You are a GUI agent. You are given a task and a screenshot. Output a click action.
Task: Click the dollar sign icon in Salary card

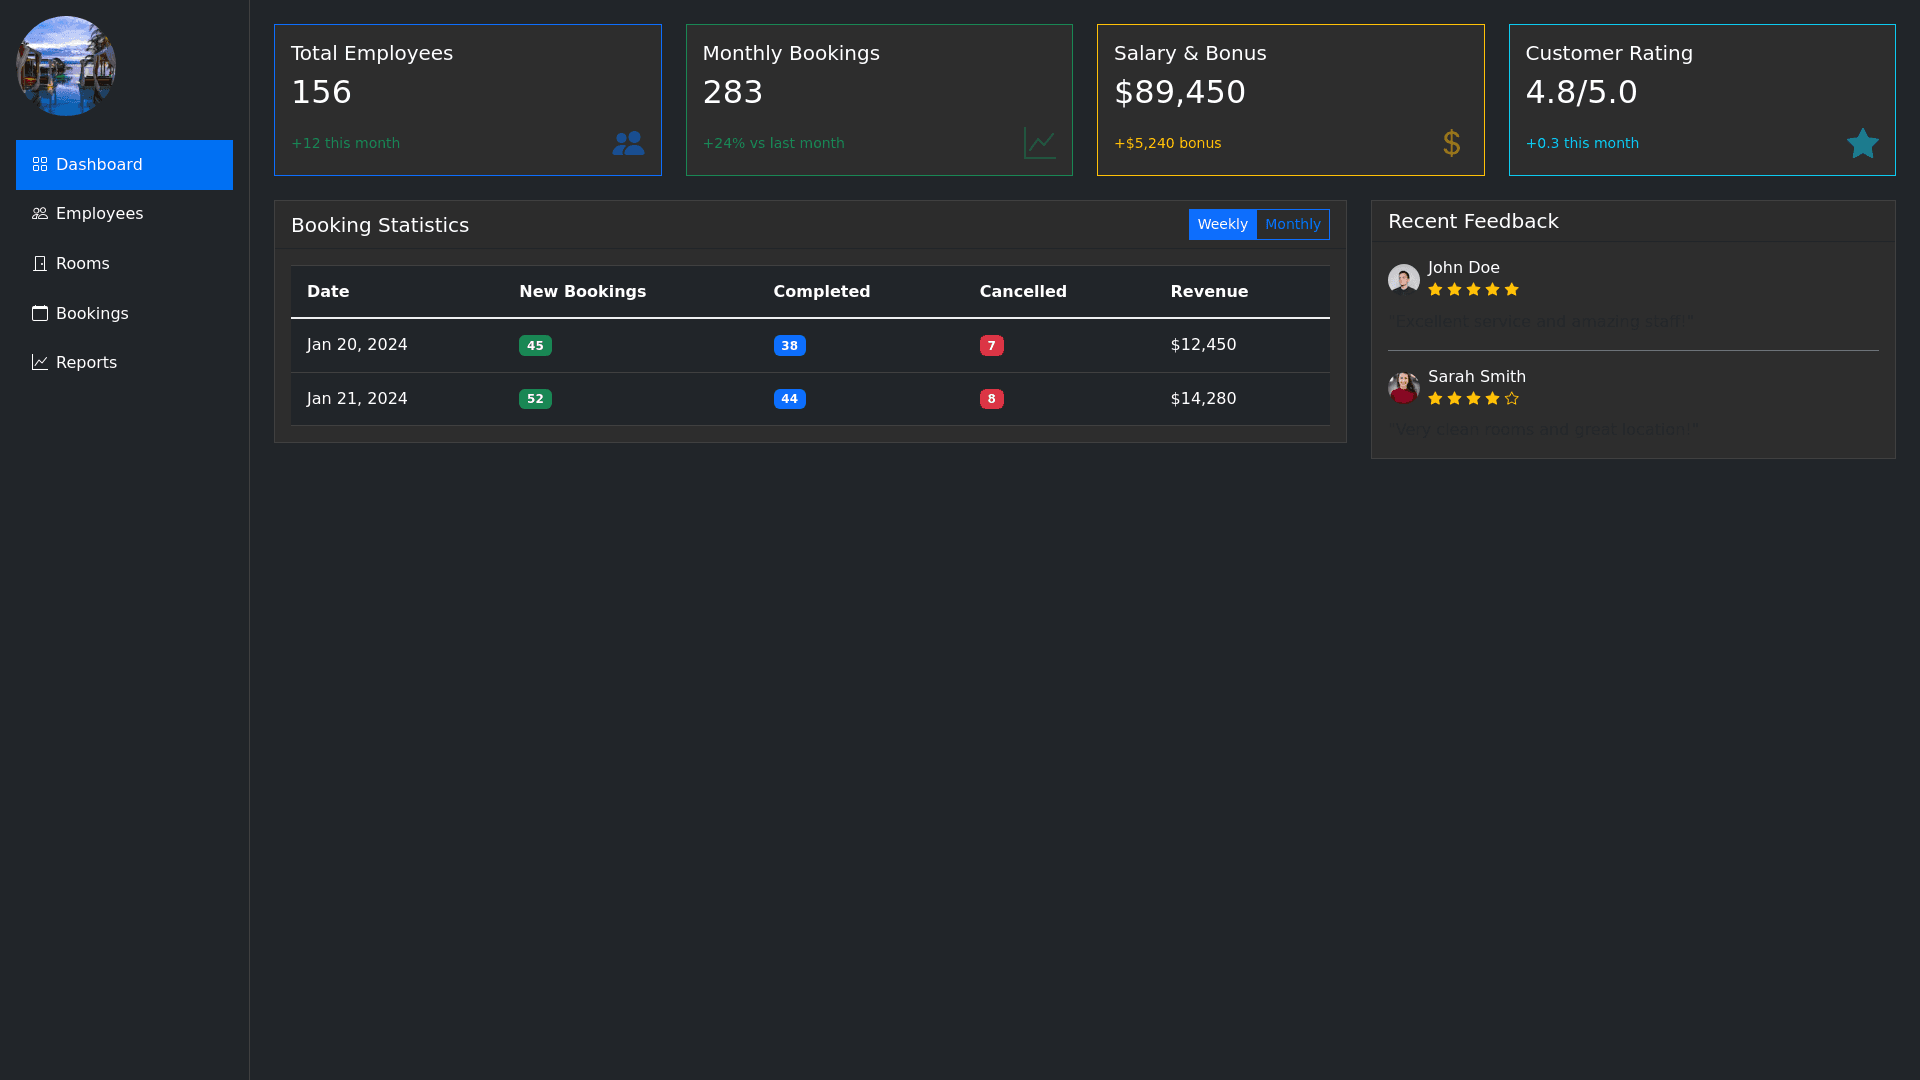coord(1452,143)
